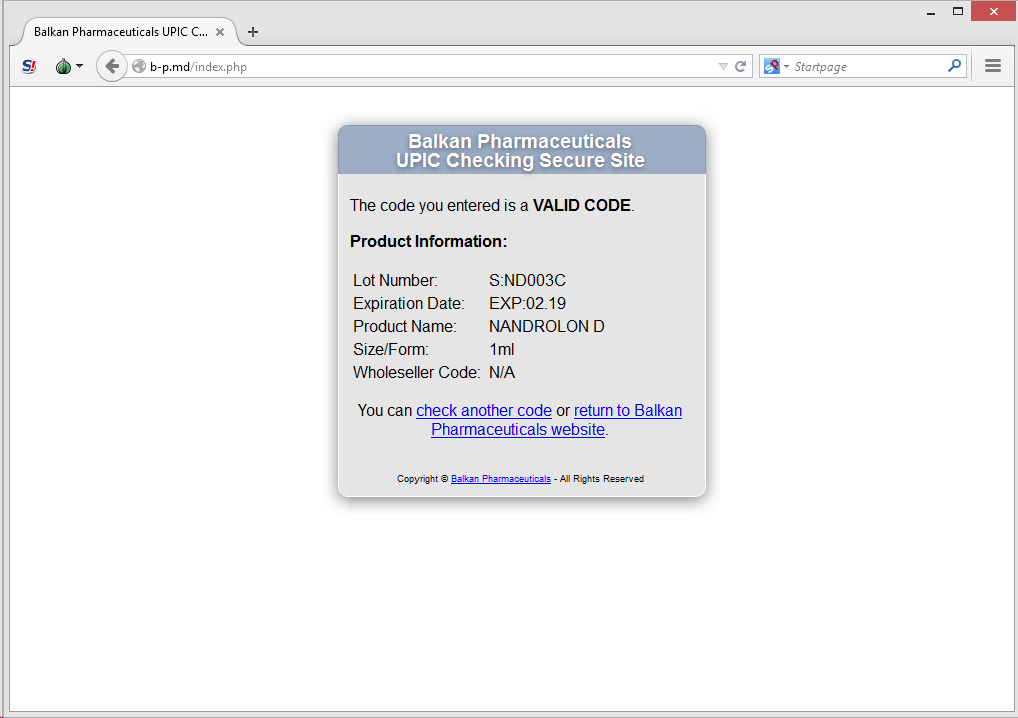Maximize the browser window
The image size is (1018, 718).
958,11
